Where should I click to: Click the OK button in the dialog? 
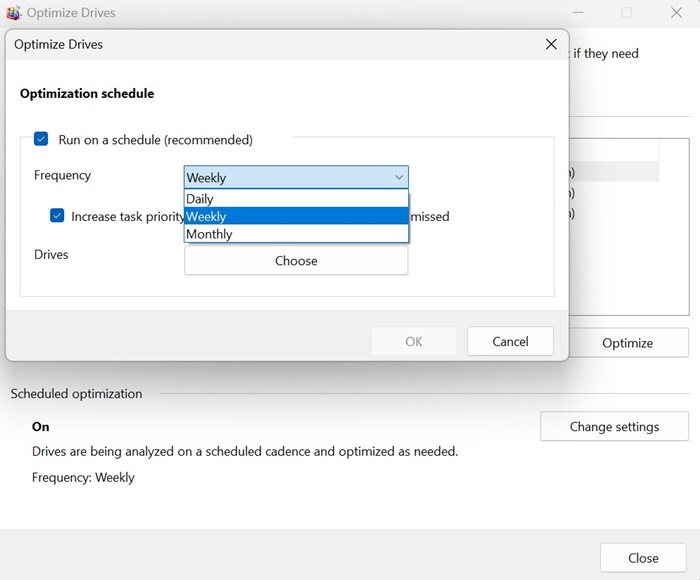[x=414, y=341]
